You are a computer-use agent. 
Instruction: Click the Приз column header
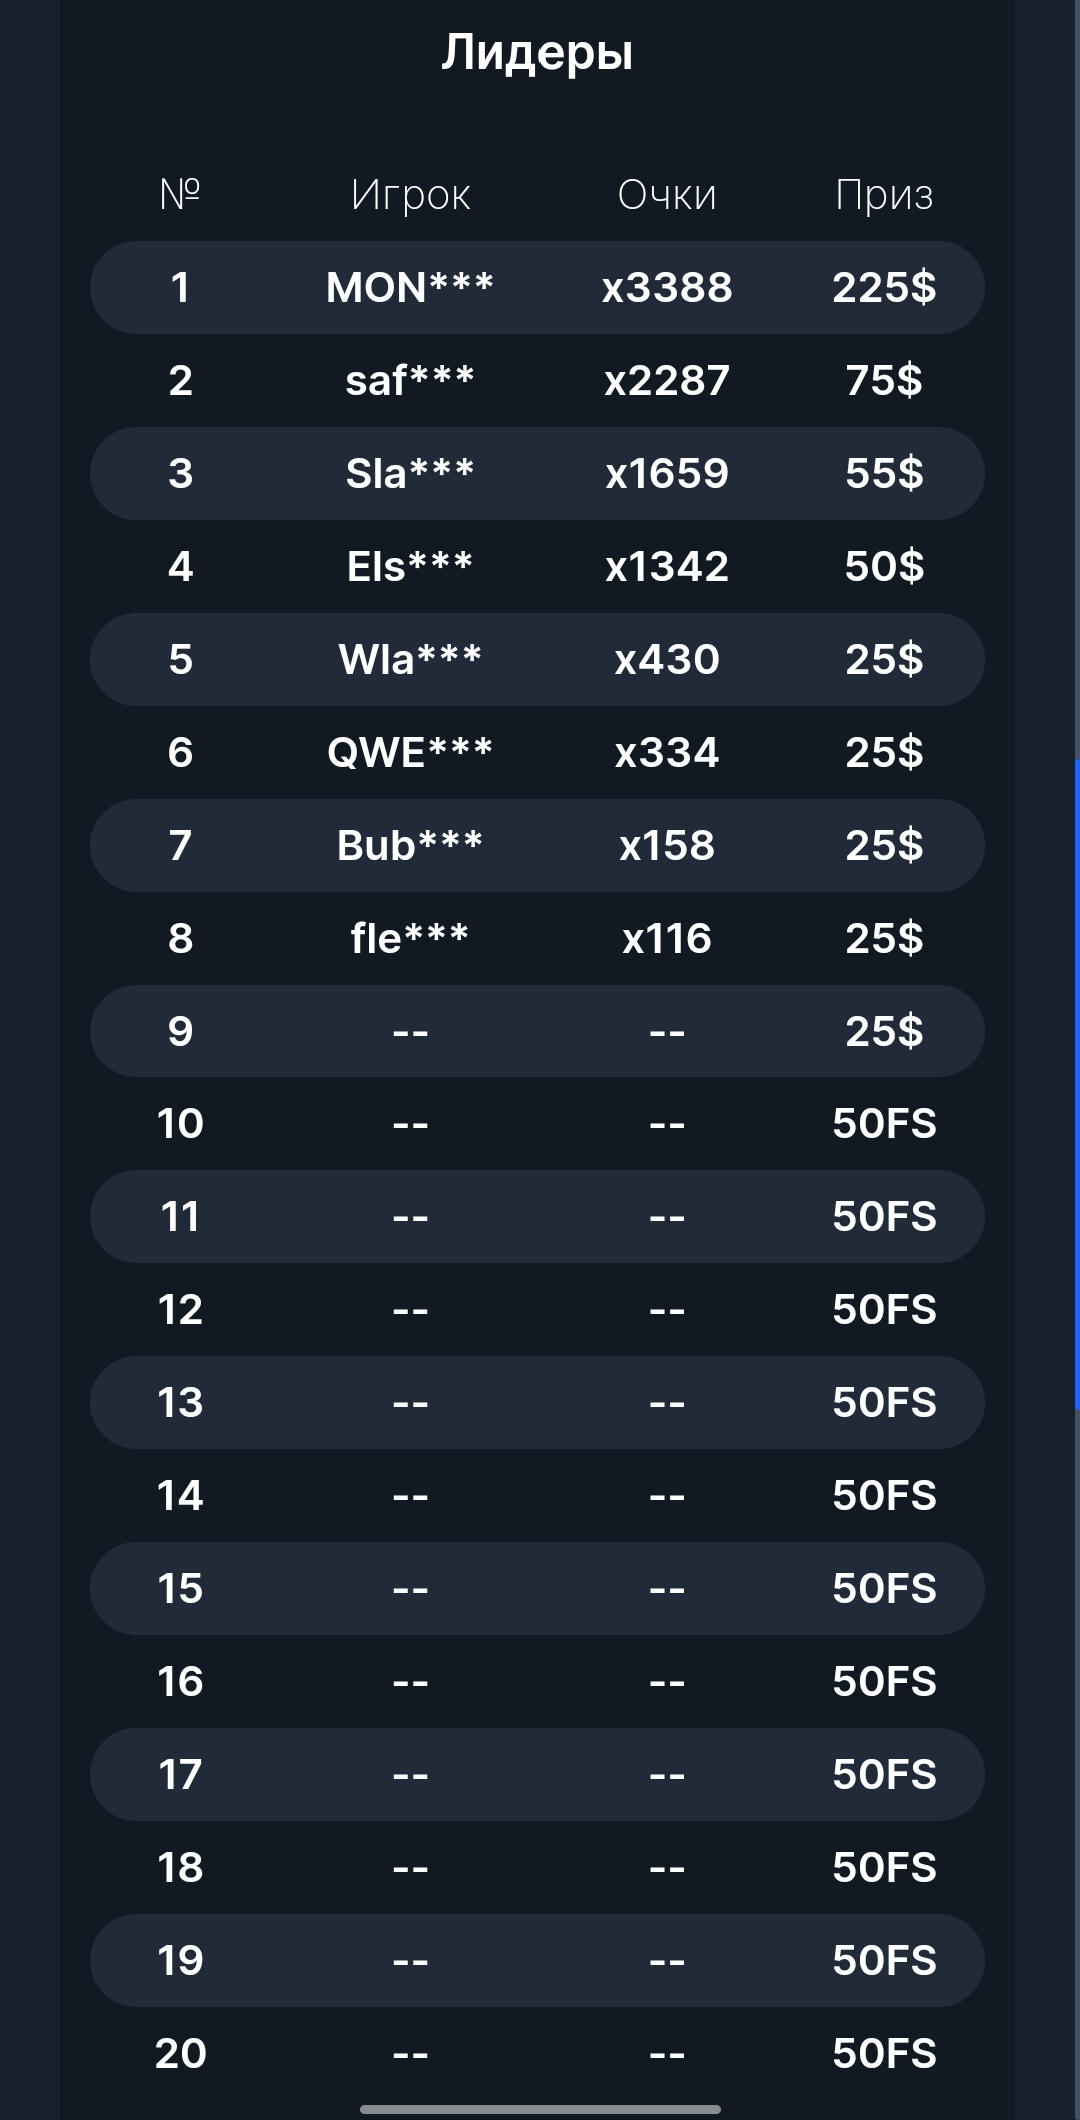pos(884,195)
